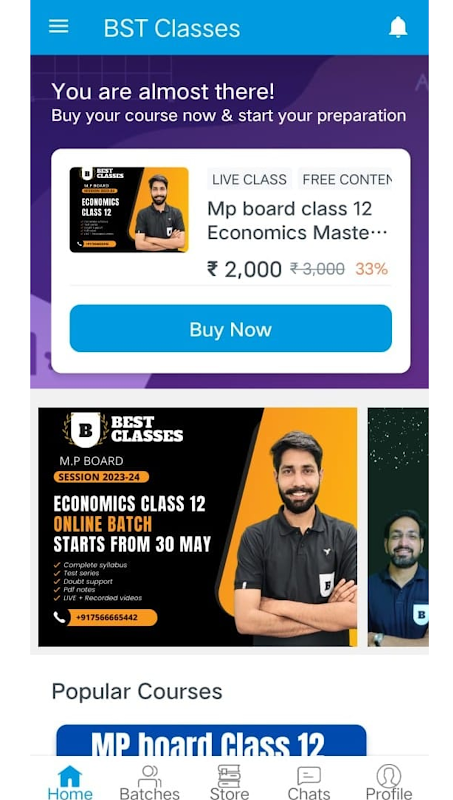Screen dimensions: 453x800
Task: Tap the ₹ 2,000 discounted course price
Action: point(244,269)
